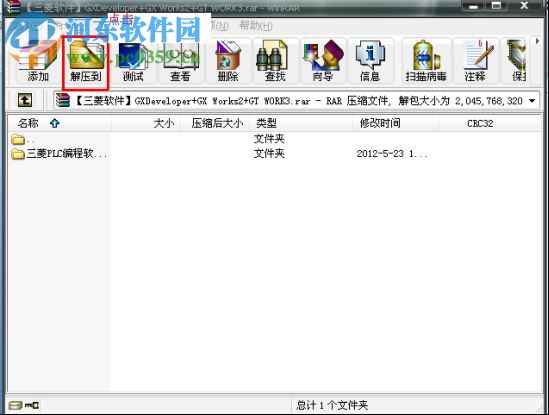Open the 查看 (View) toolbar icon
Screen dimensions: 549x415
pos(180,60)
